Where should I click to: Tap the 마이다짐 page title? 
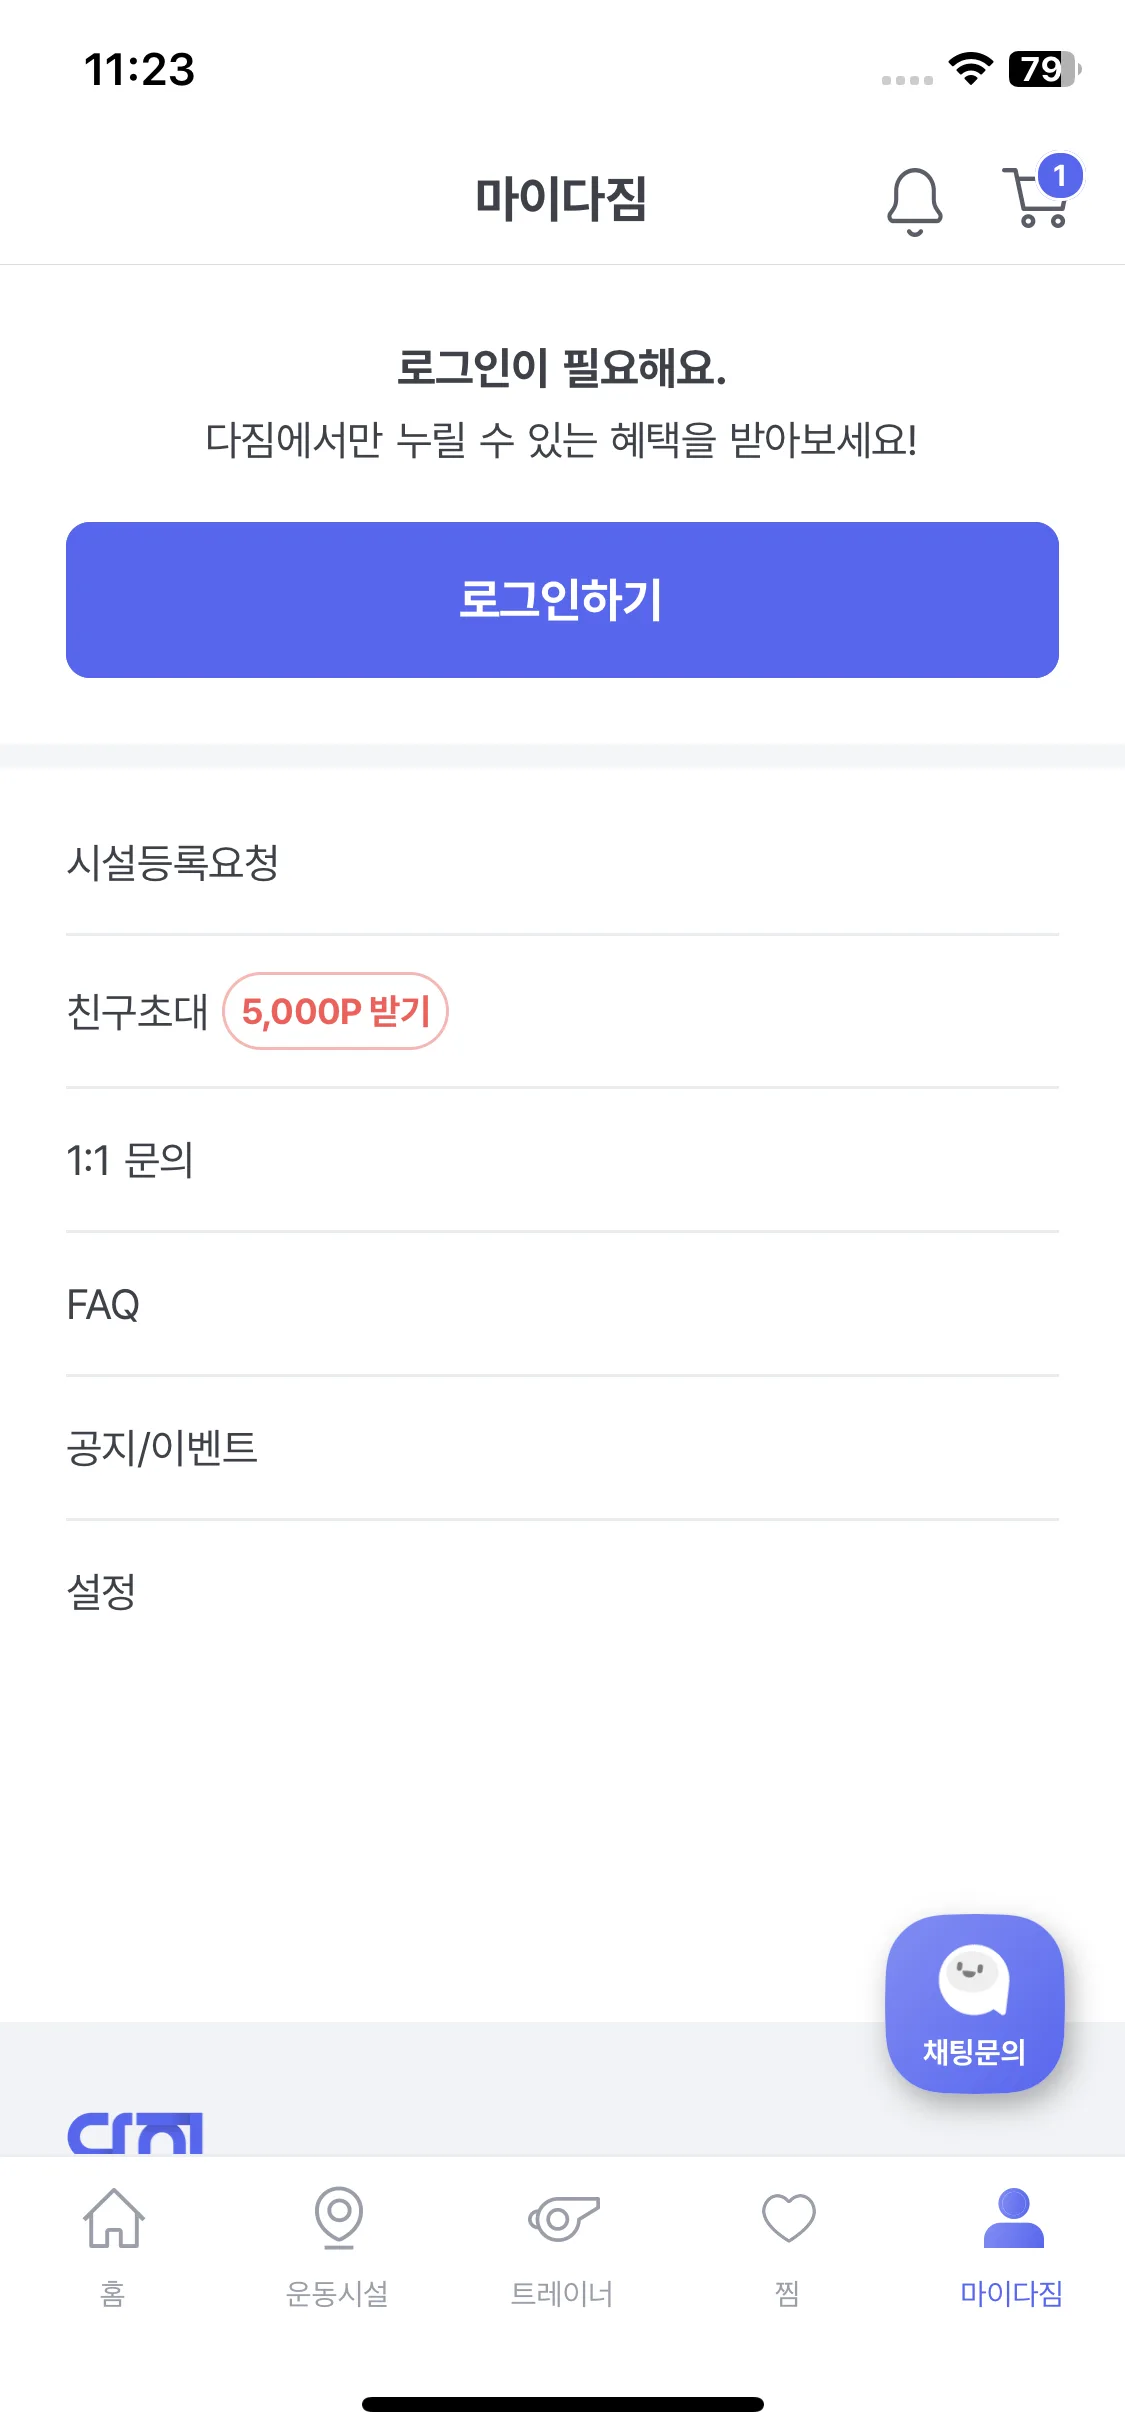561,198
